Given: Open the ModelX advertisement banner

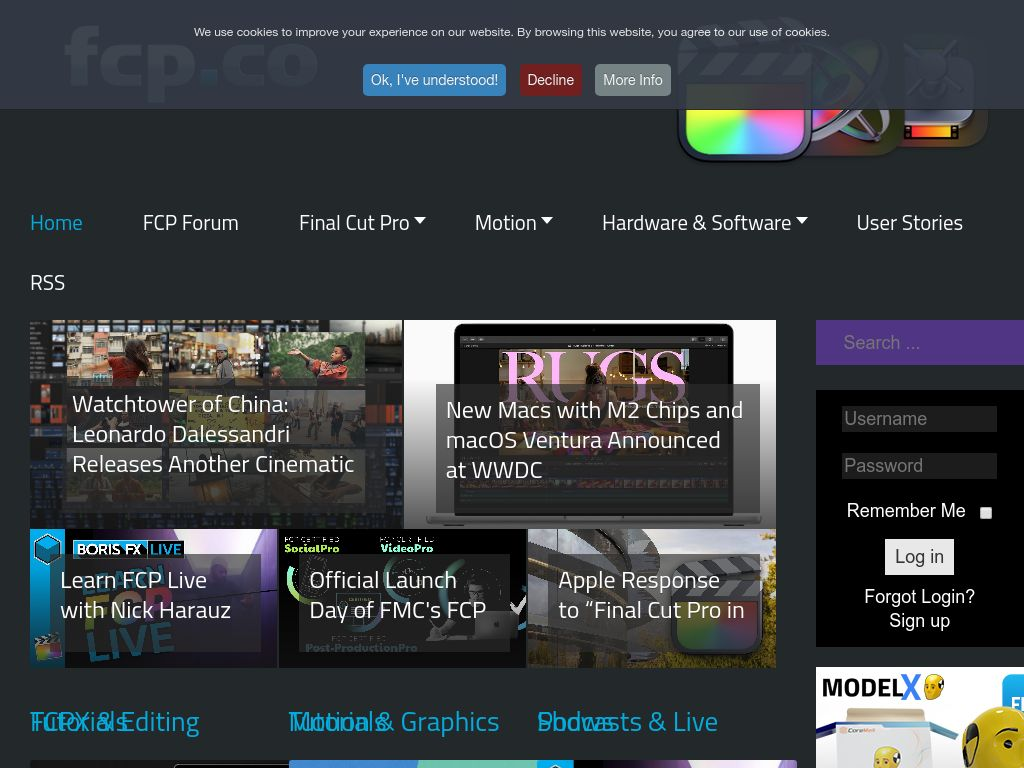Looking at the screenshot, I should pos(920,717).
